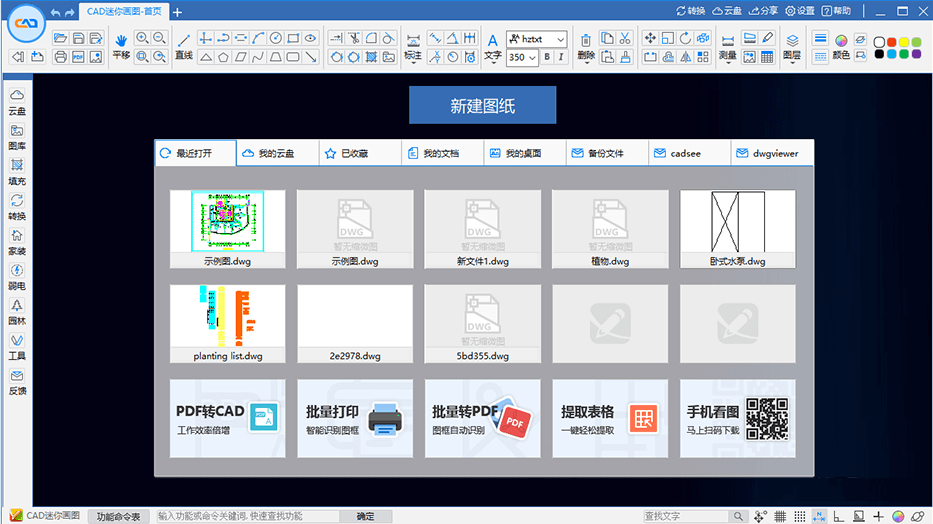Pick the red color swatch

891,42
